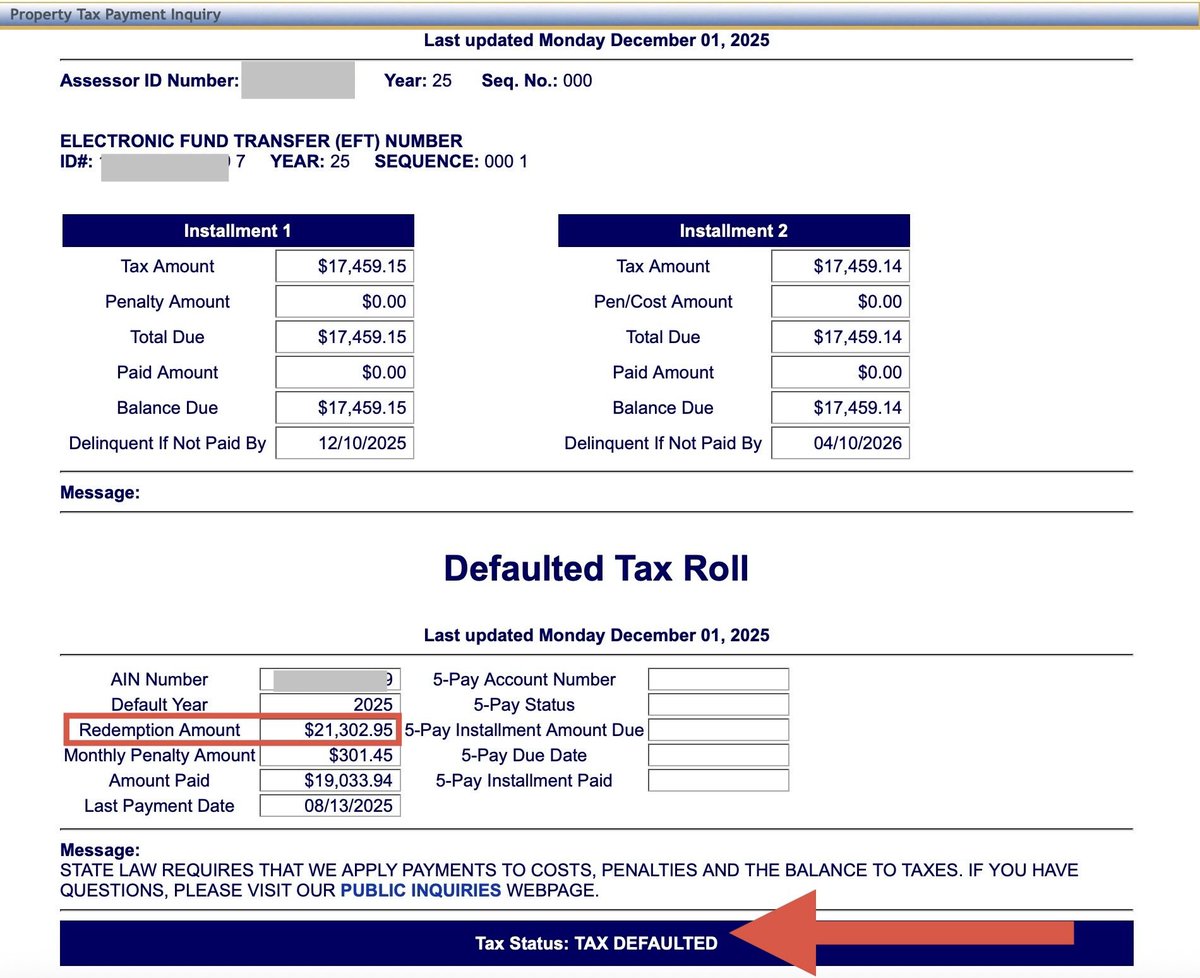1200x978 pixels.
Task: Click the Installment 2 Balance Due value
Action: pyautogui.click(x=840, y=407)
